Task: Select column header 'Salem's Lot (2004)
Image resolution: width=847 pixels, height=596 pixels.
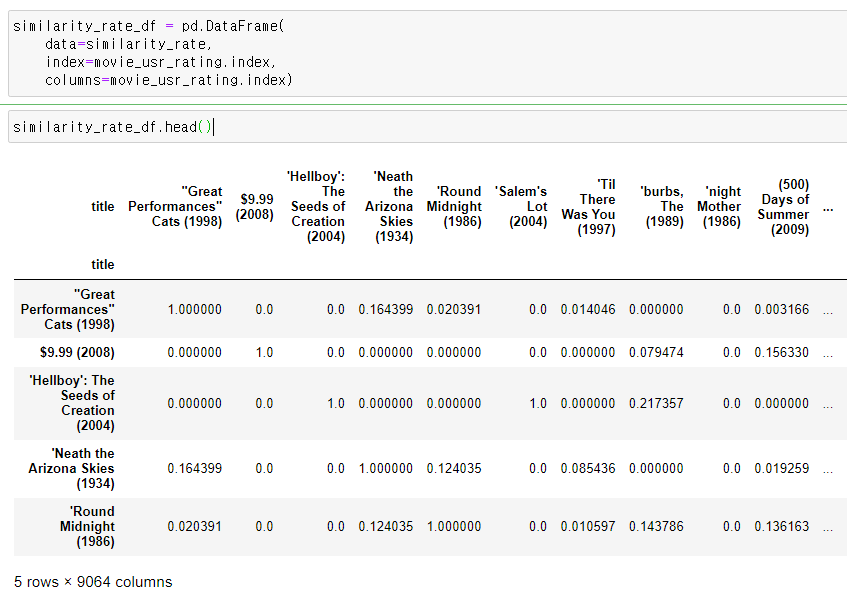Action: tap(521, 206)
